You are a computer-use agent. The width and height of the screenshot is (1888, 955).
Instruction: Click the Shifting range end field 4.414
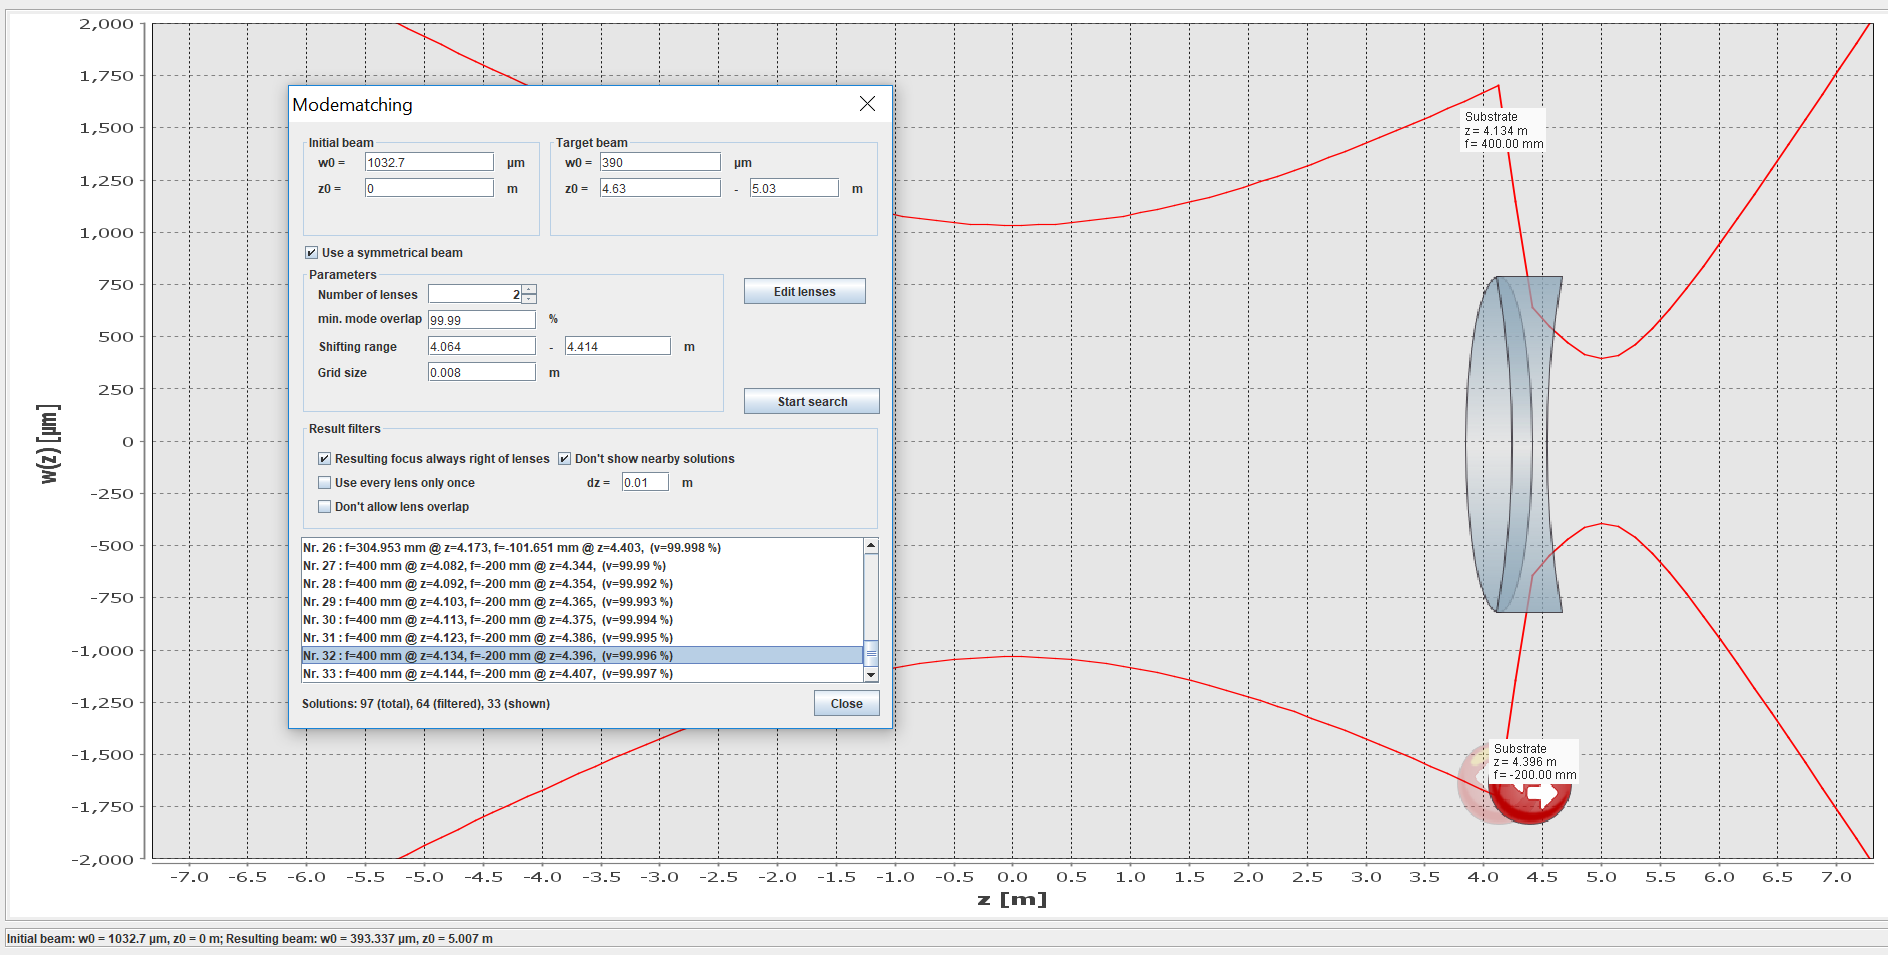point(618,346)
